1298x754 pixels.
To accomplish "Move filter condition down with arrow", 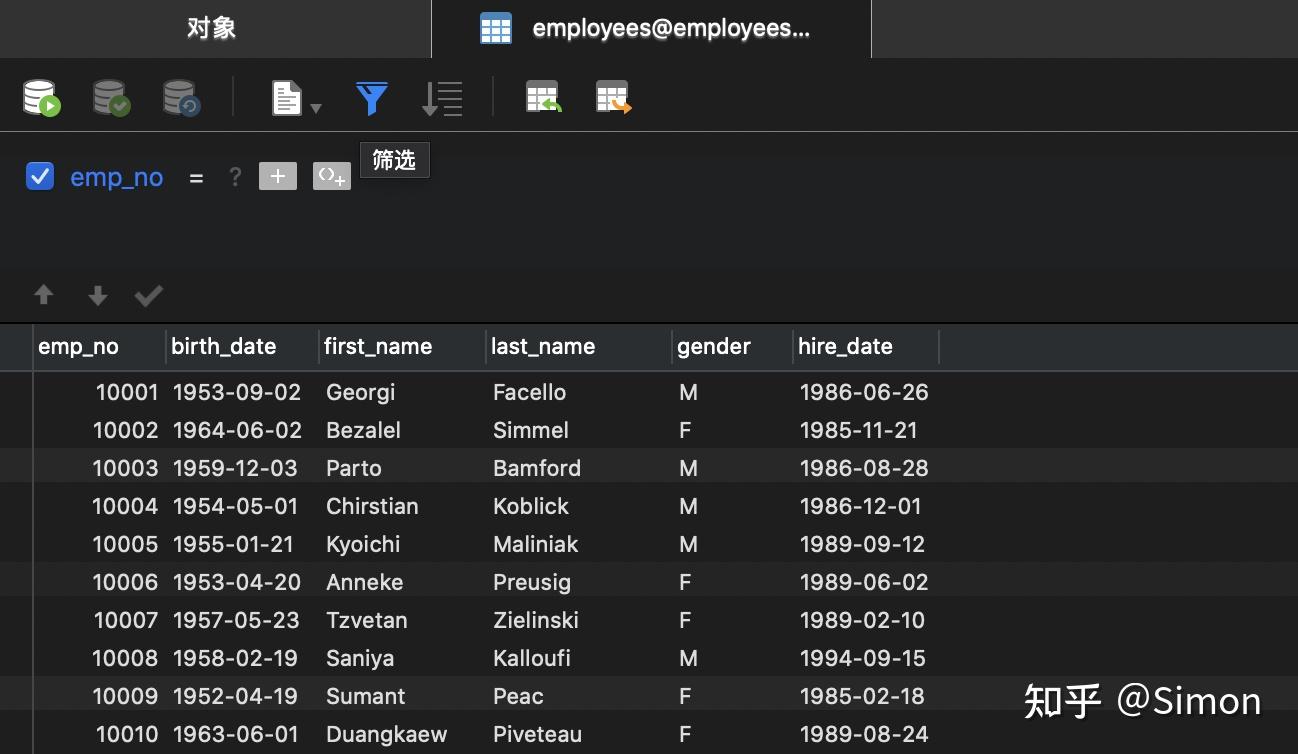I will tap(97, 295).
